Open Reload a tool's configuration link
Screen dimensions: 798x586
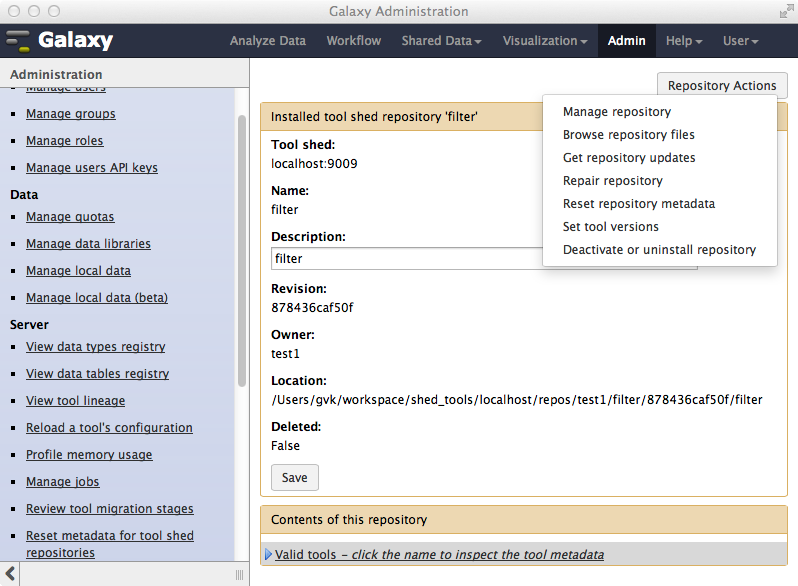[109, 428]
